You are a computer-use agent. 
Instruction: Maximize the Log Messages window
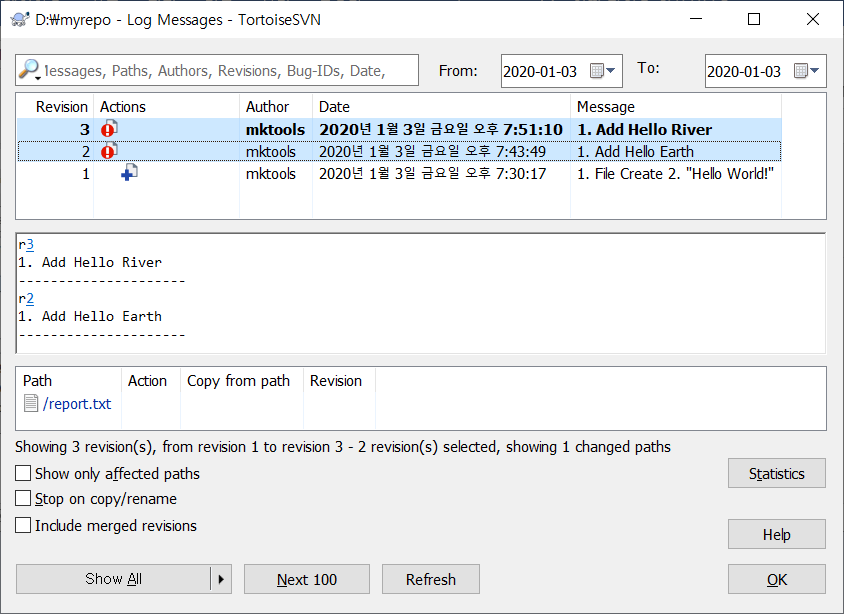pos(754,19)
